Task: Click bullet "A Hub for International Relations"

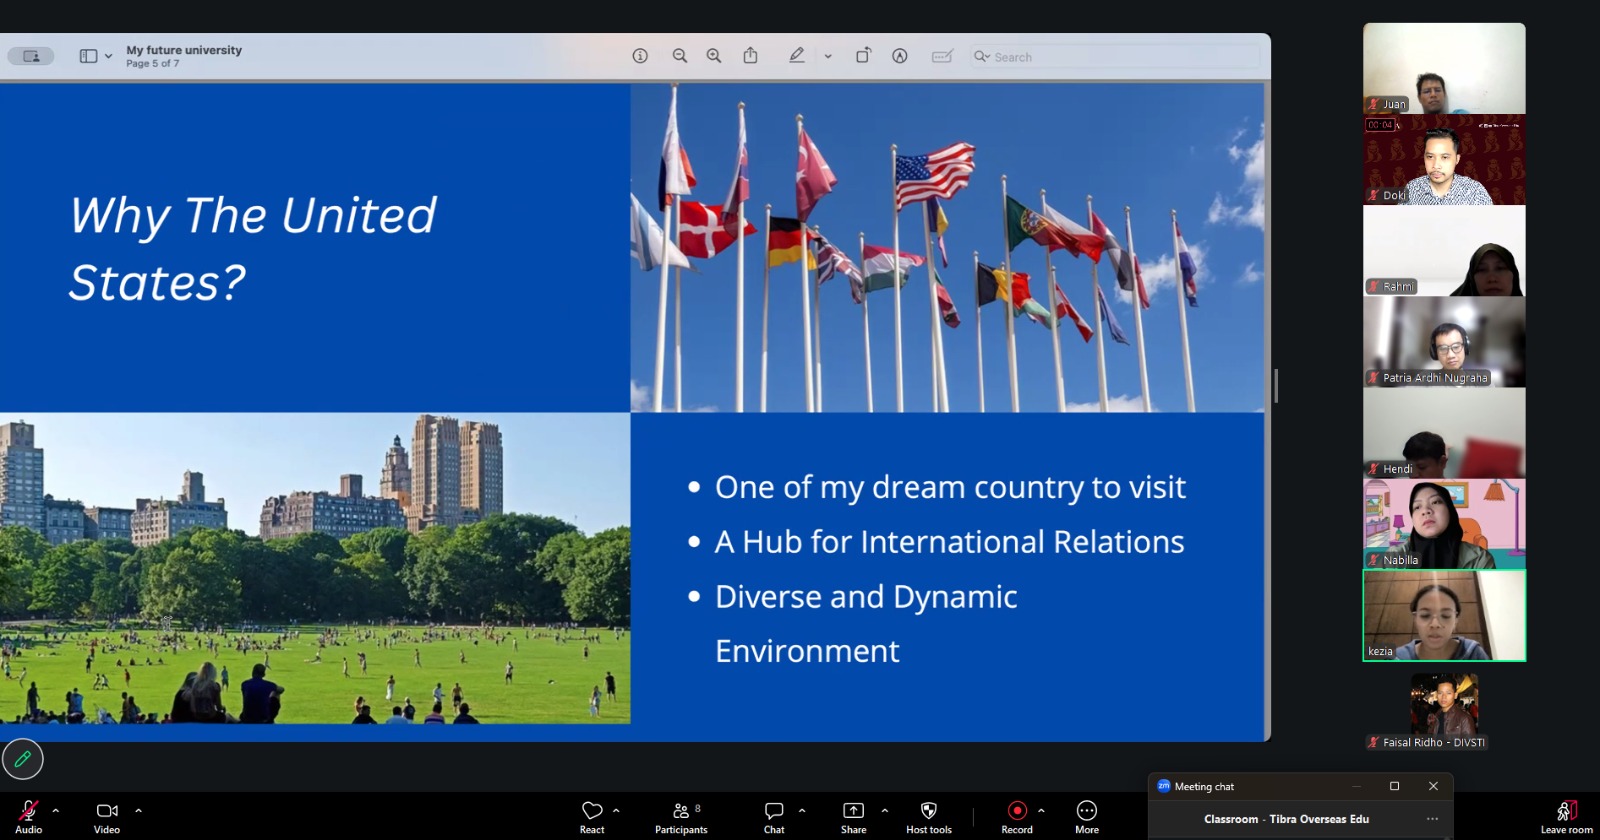Action: tap(949, 542)
